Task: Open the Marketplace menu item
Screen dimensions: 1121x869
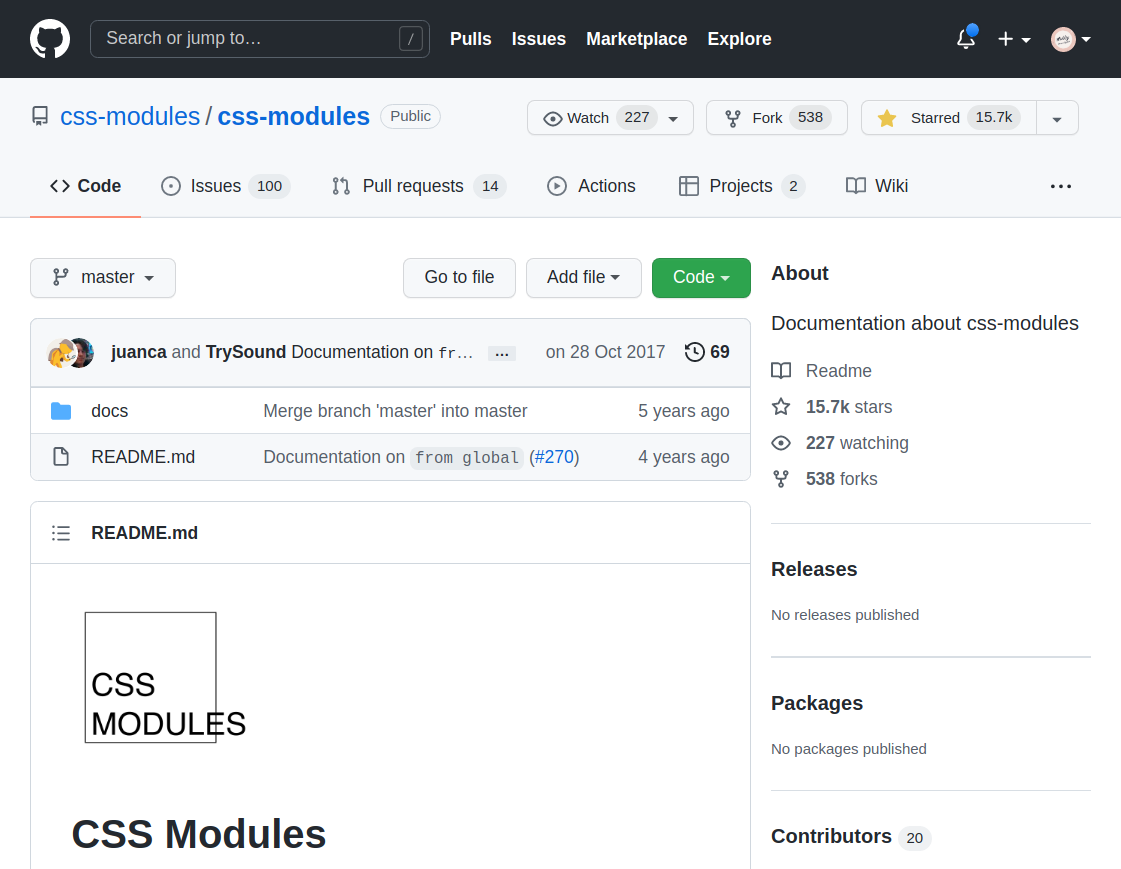Action: coord(636,39)
